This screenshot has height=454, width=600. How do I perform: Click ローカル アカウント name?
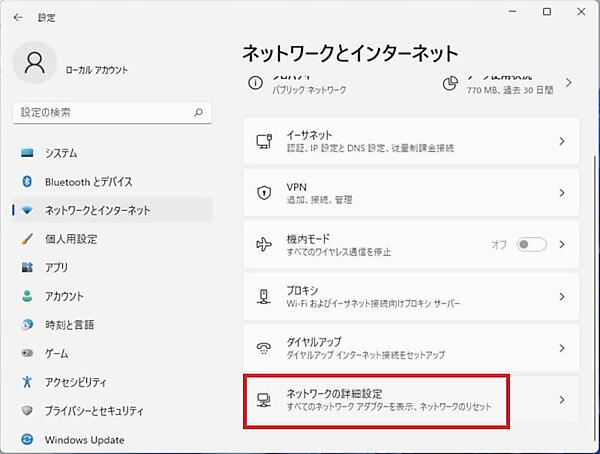[97, 70]
